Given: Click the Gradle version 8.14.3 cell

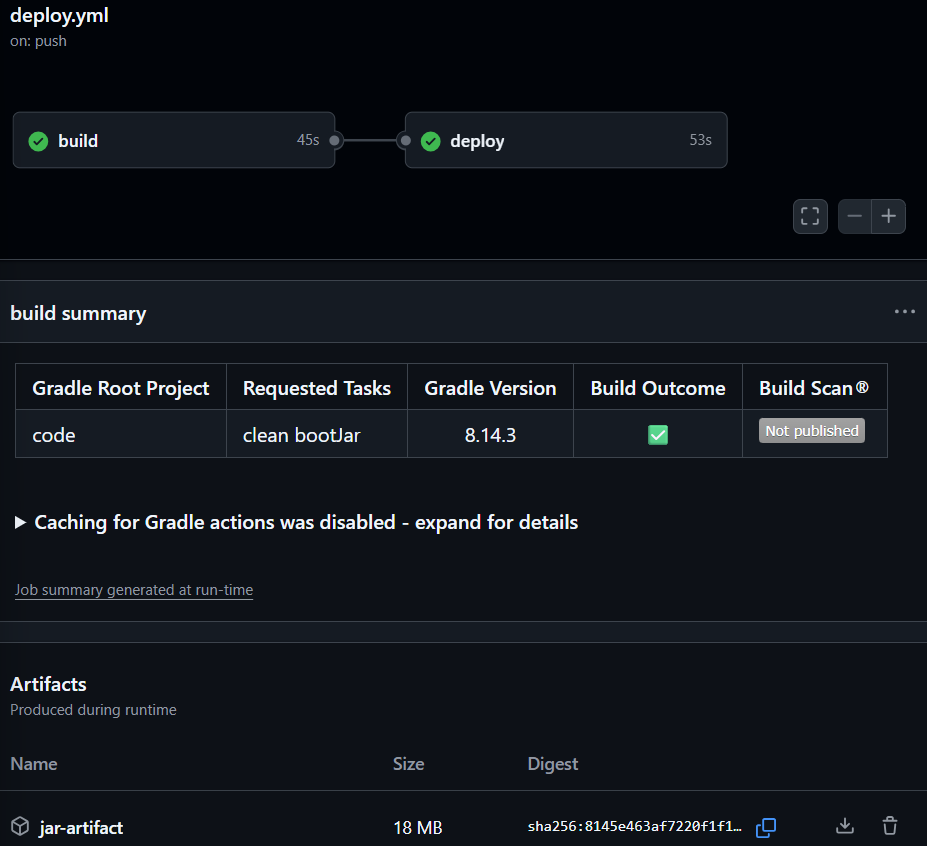Looking at the screenshot, I should pyautogui.click(x=490, y=435).
